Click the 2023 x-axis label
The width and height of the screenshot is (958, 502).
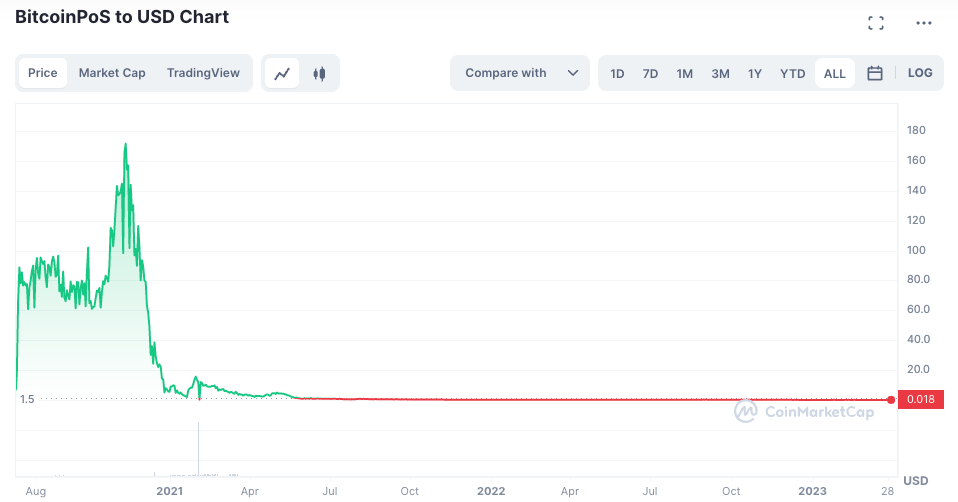point(812,491)
